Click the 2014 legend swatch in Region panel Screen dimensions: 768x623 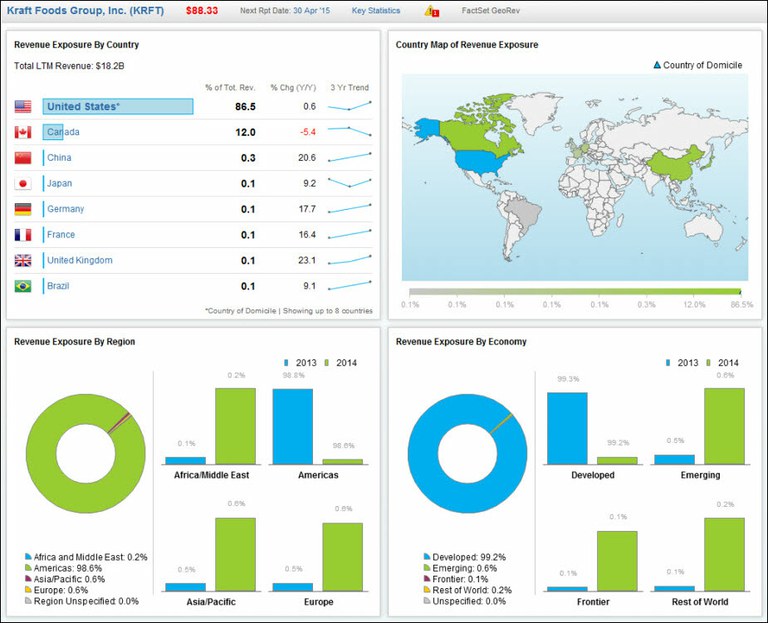click(x=327, y=363)
